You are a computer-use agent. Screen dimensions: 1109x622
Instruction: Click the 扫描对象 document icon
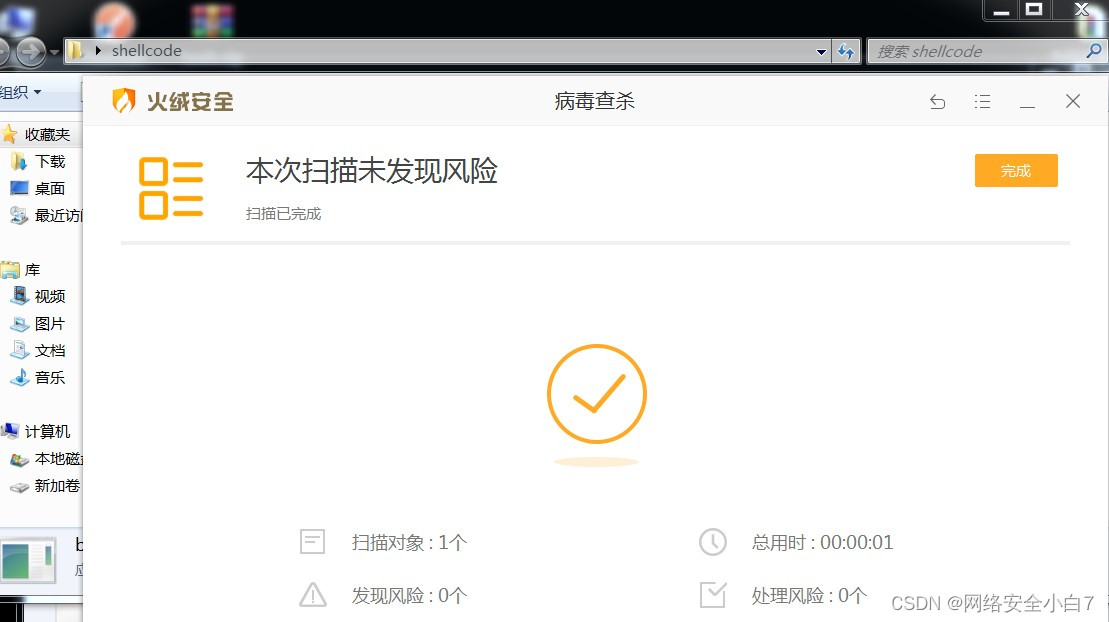tap(312, 542)
